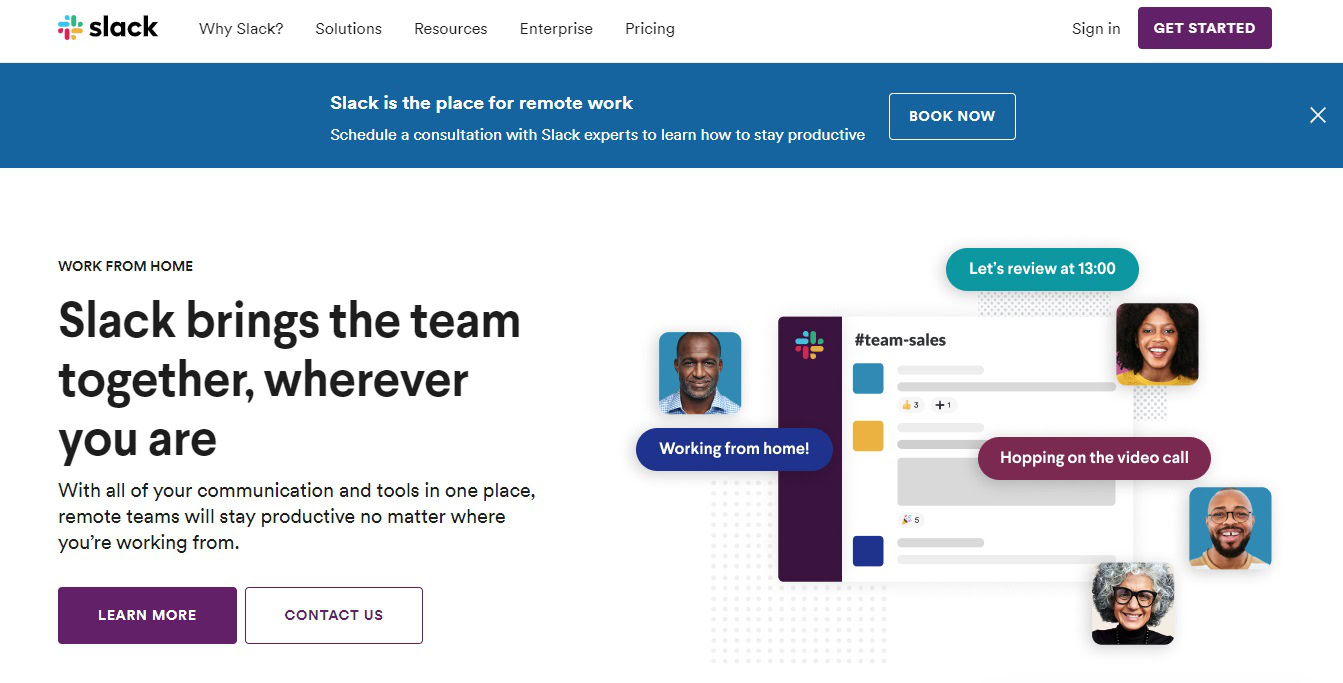Click the "Slack brings the team together" headline
The image size is (1343, 683).
tap(290, 380)
